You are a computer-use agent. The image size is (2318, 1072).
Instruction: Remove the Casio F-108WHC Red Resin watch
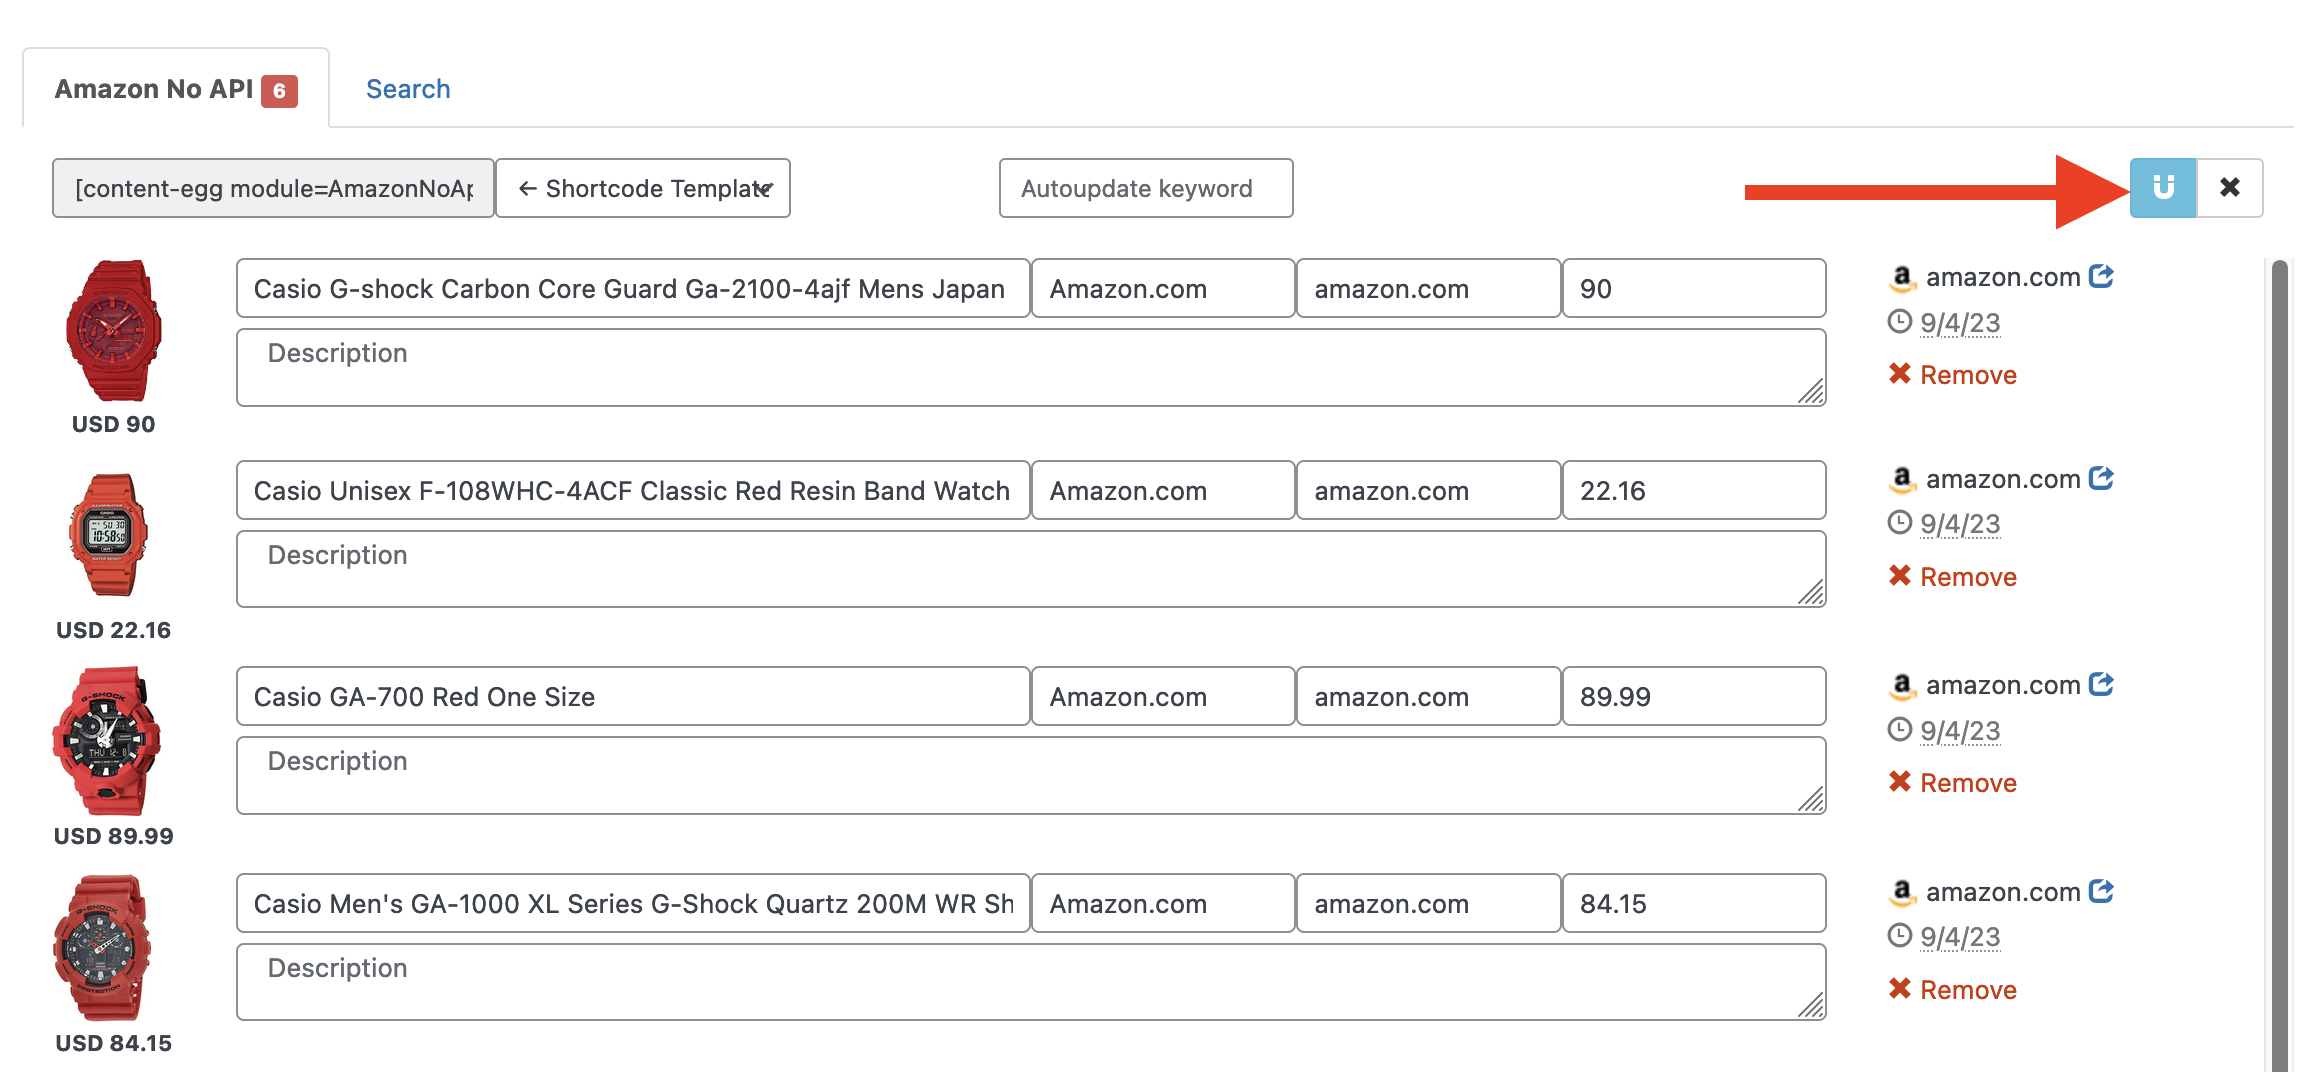(1952, 577)
